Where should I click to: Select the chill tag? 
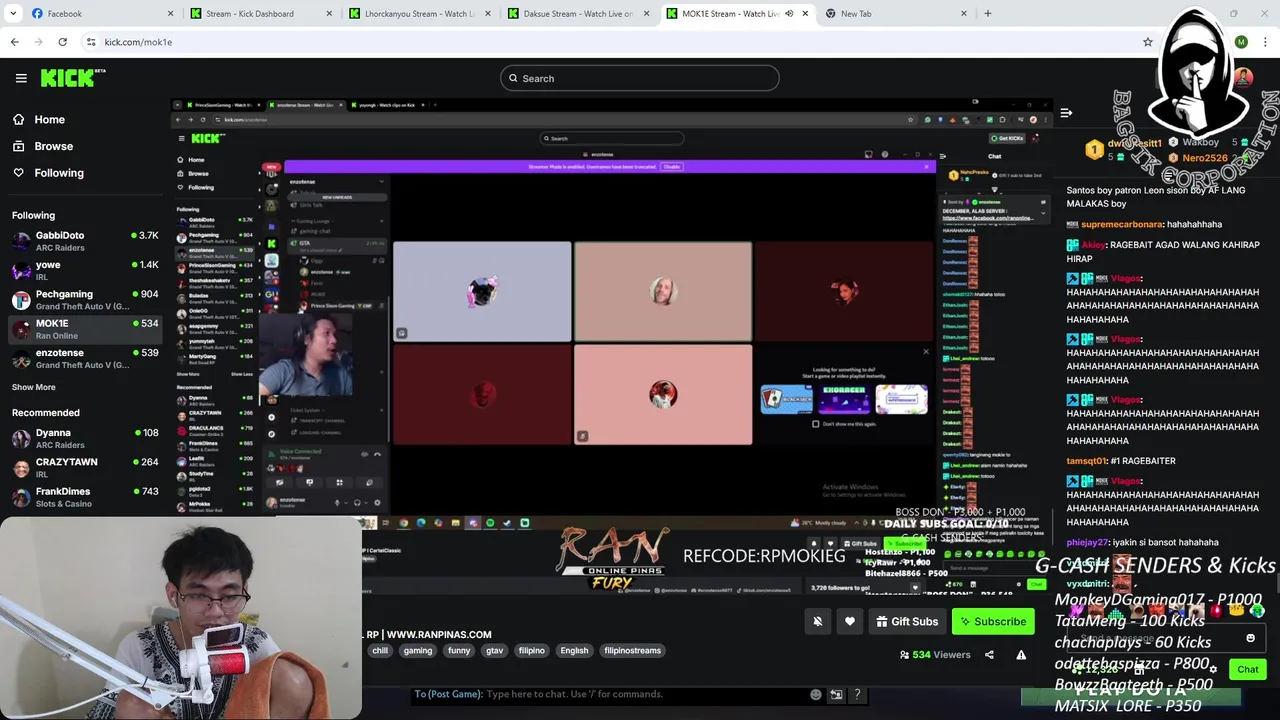click(380, 651)
